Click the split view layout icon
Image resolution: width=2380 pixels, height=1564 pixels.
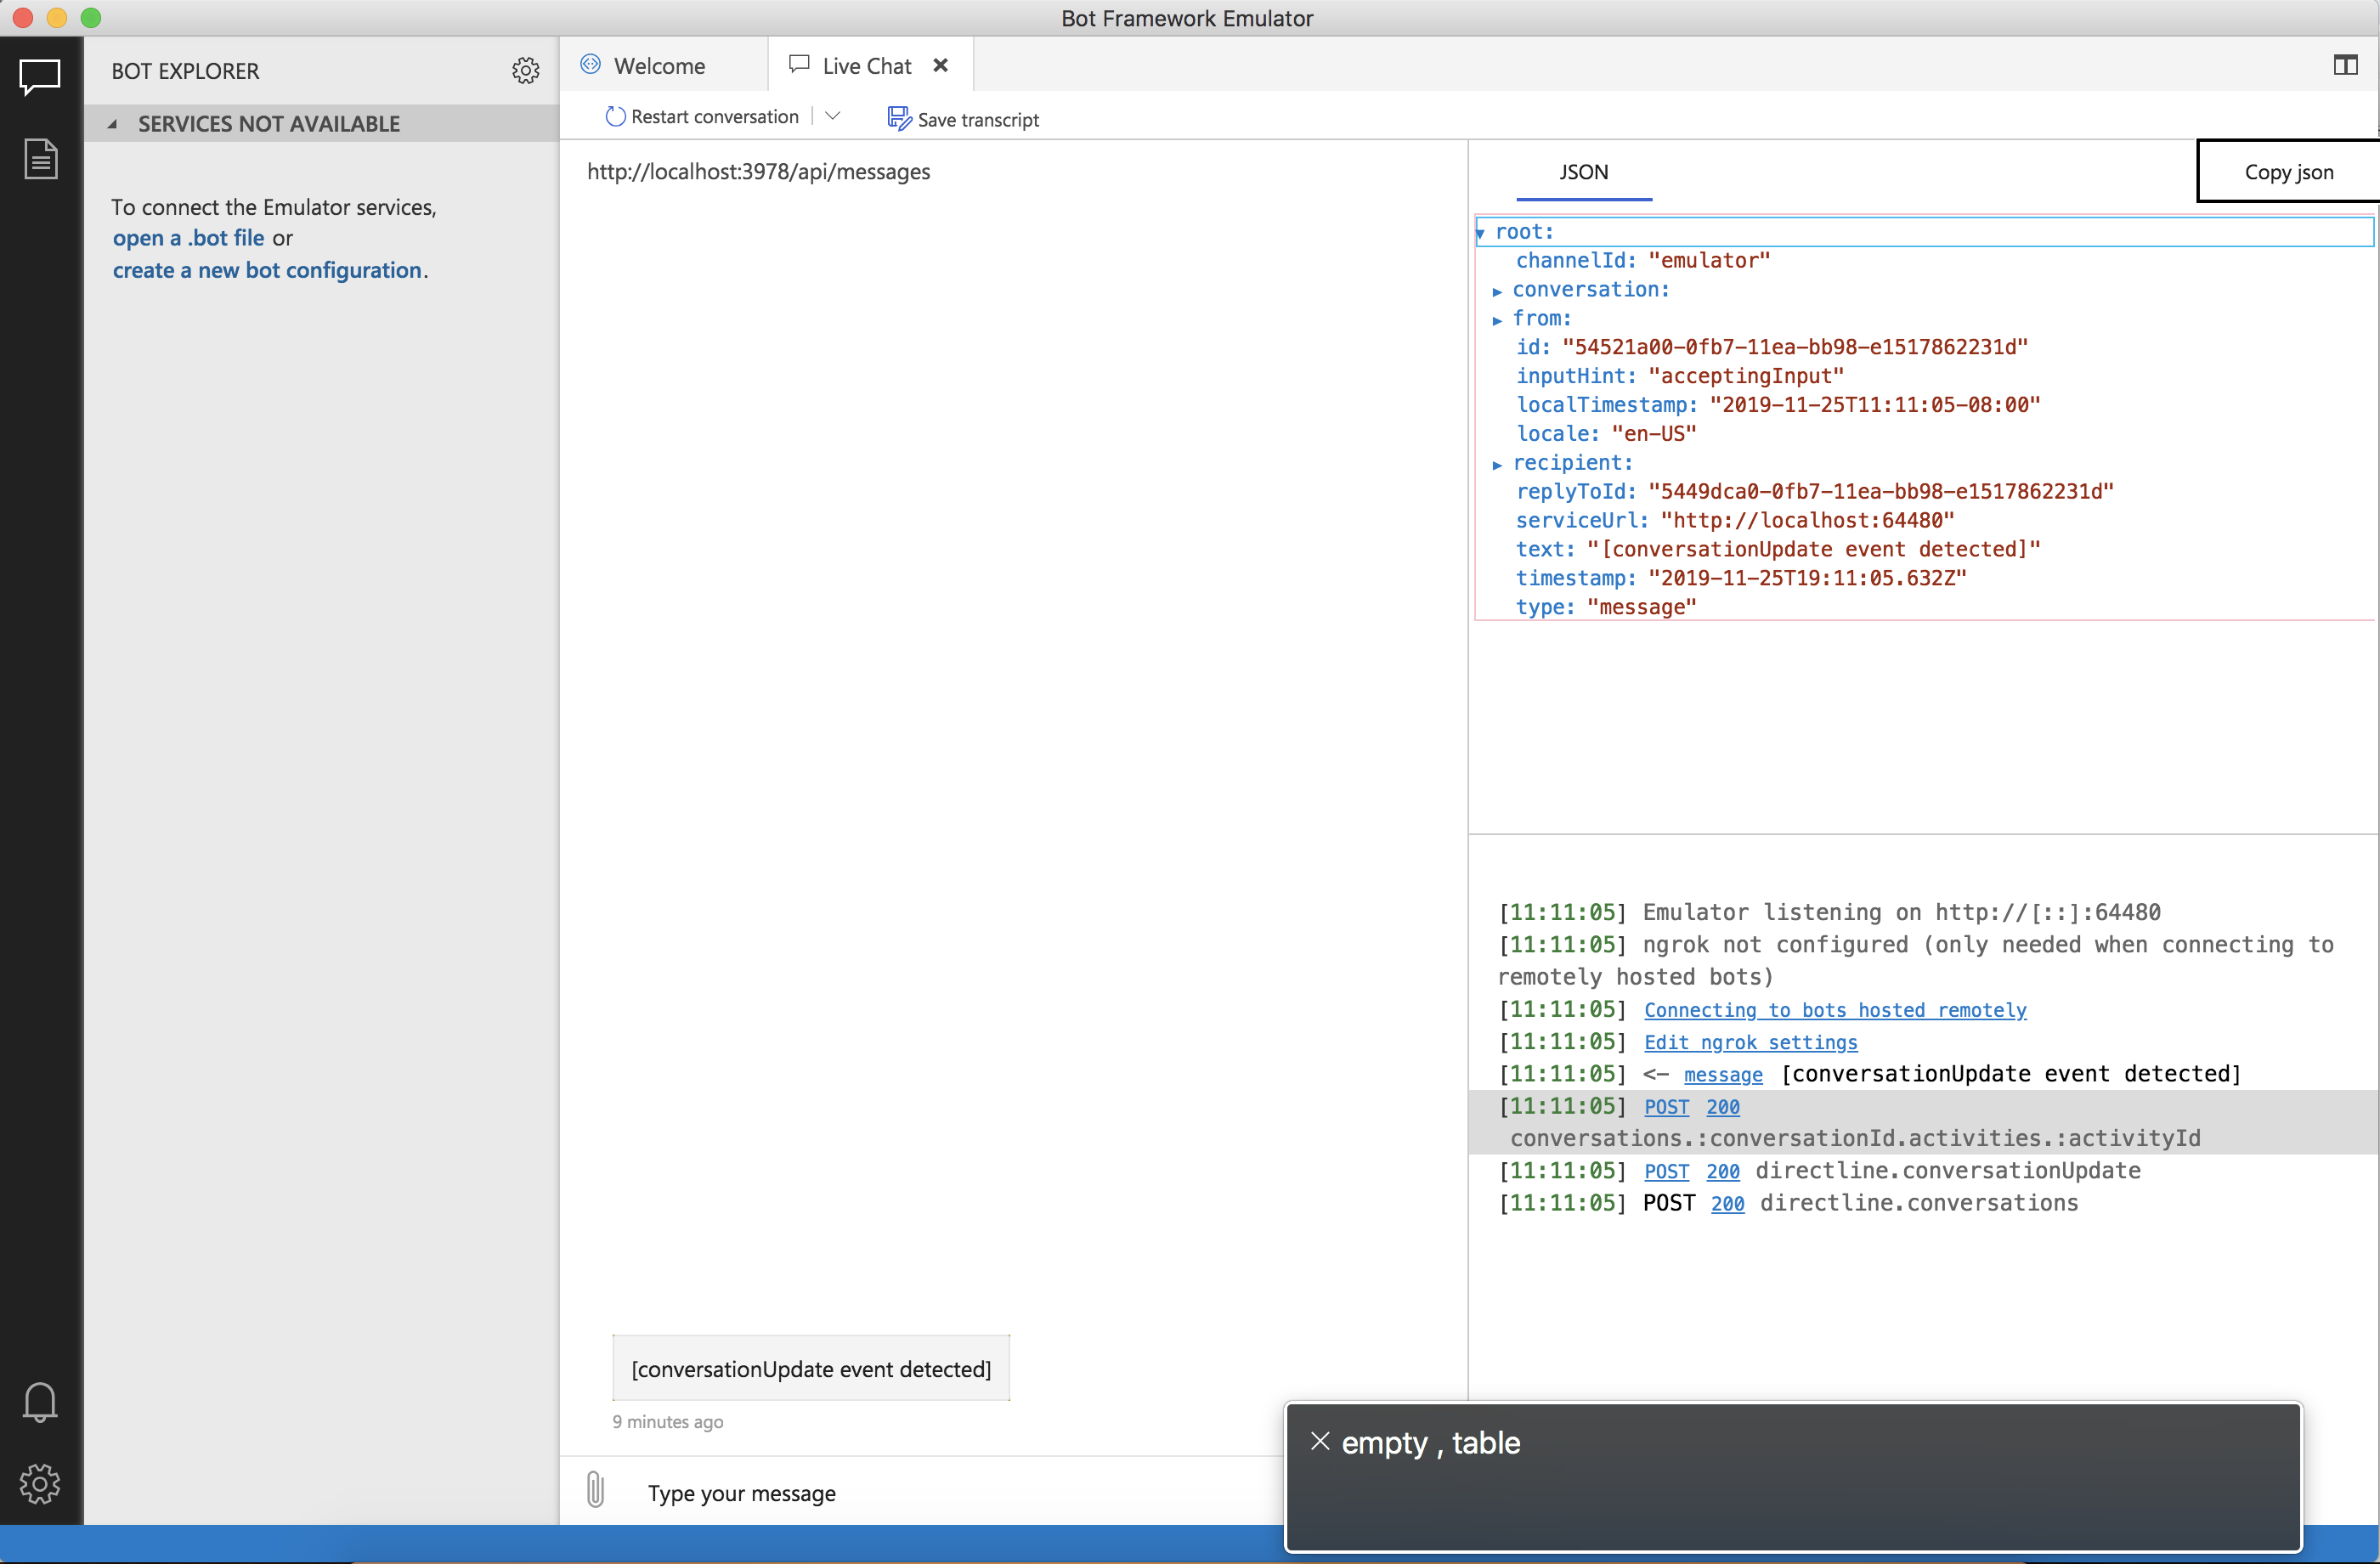pos(2345,65)
